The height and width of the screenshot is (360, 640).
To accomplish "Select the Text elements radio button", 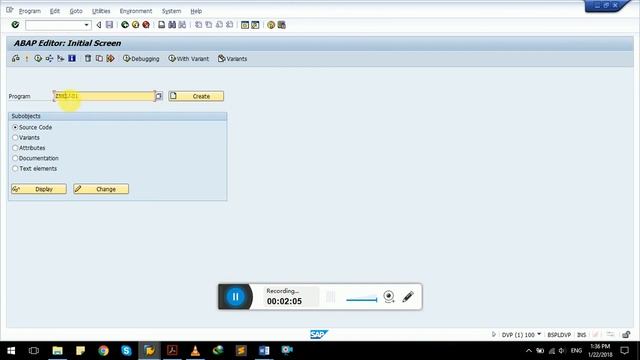I will click(x=15, y=168).
